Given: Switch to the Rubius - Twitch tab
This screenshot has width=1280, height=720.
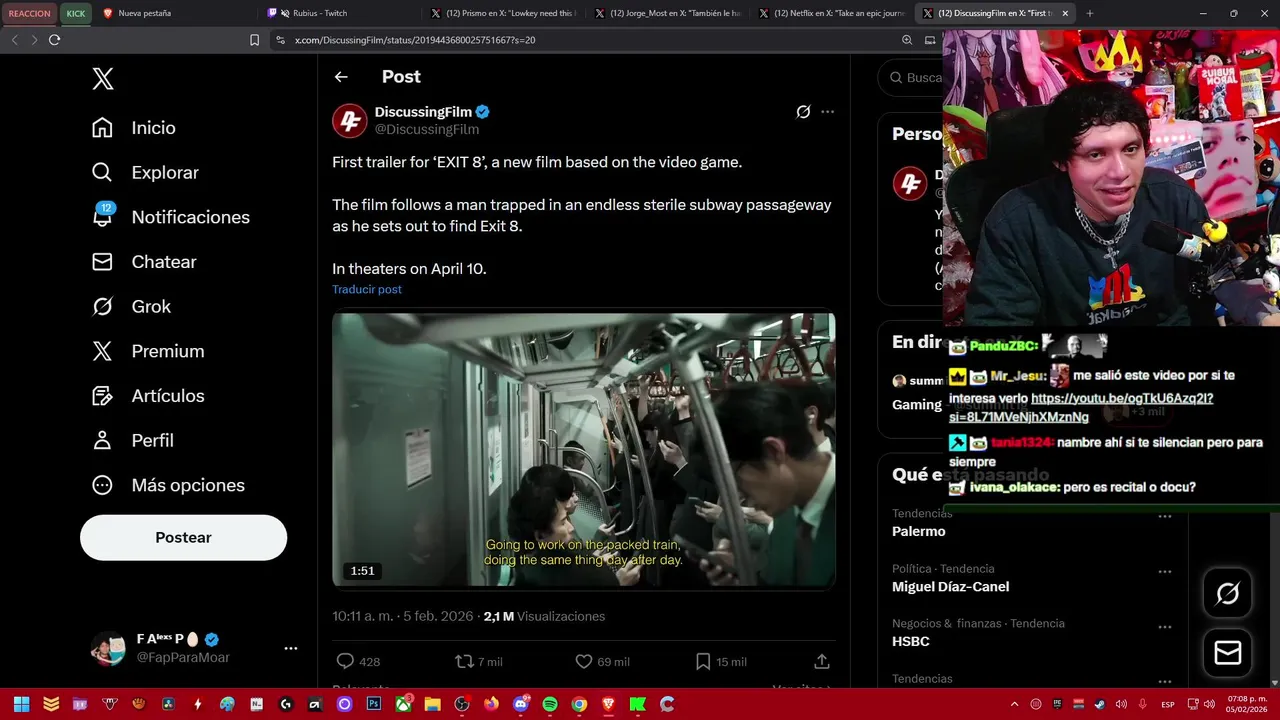Looking at the screenshot, I should pyautogui.click(x=340, y=13).
